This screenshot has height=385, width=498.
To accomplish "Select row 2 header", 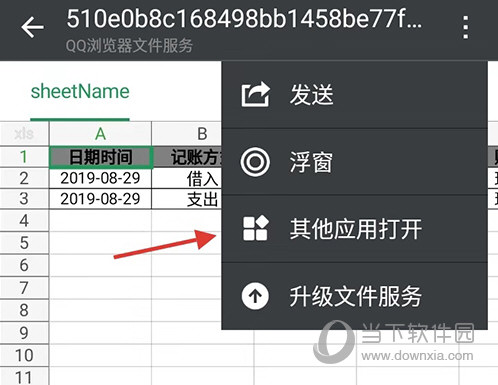I will click(x=24, y=178).
